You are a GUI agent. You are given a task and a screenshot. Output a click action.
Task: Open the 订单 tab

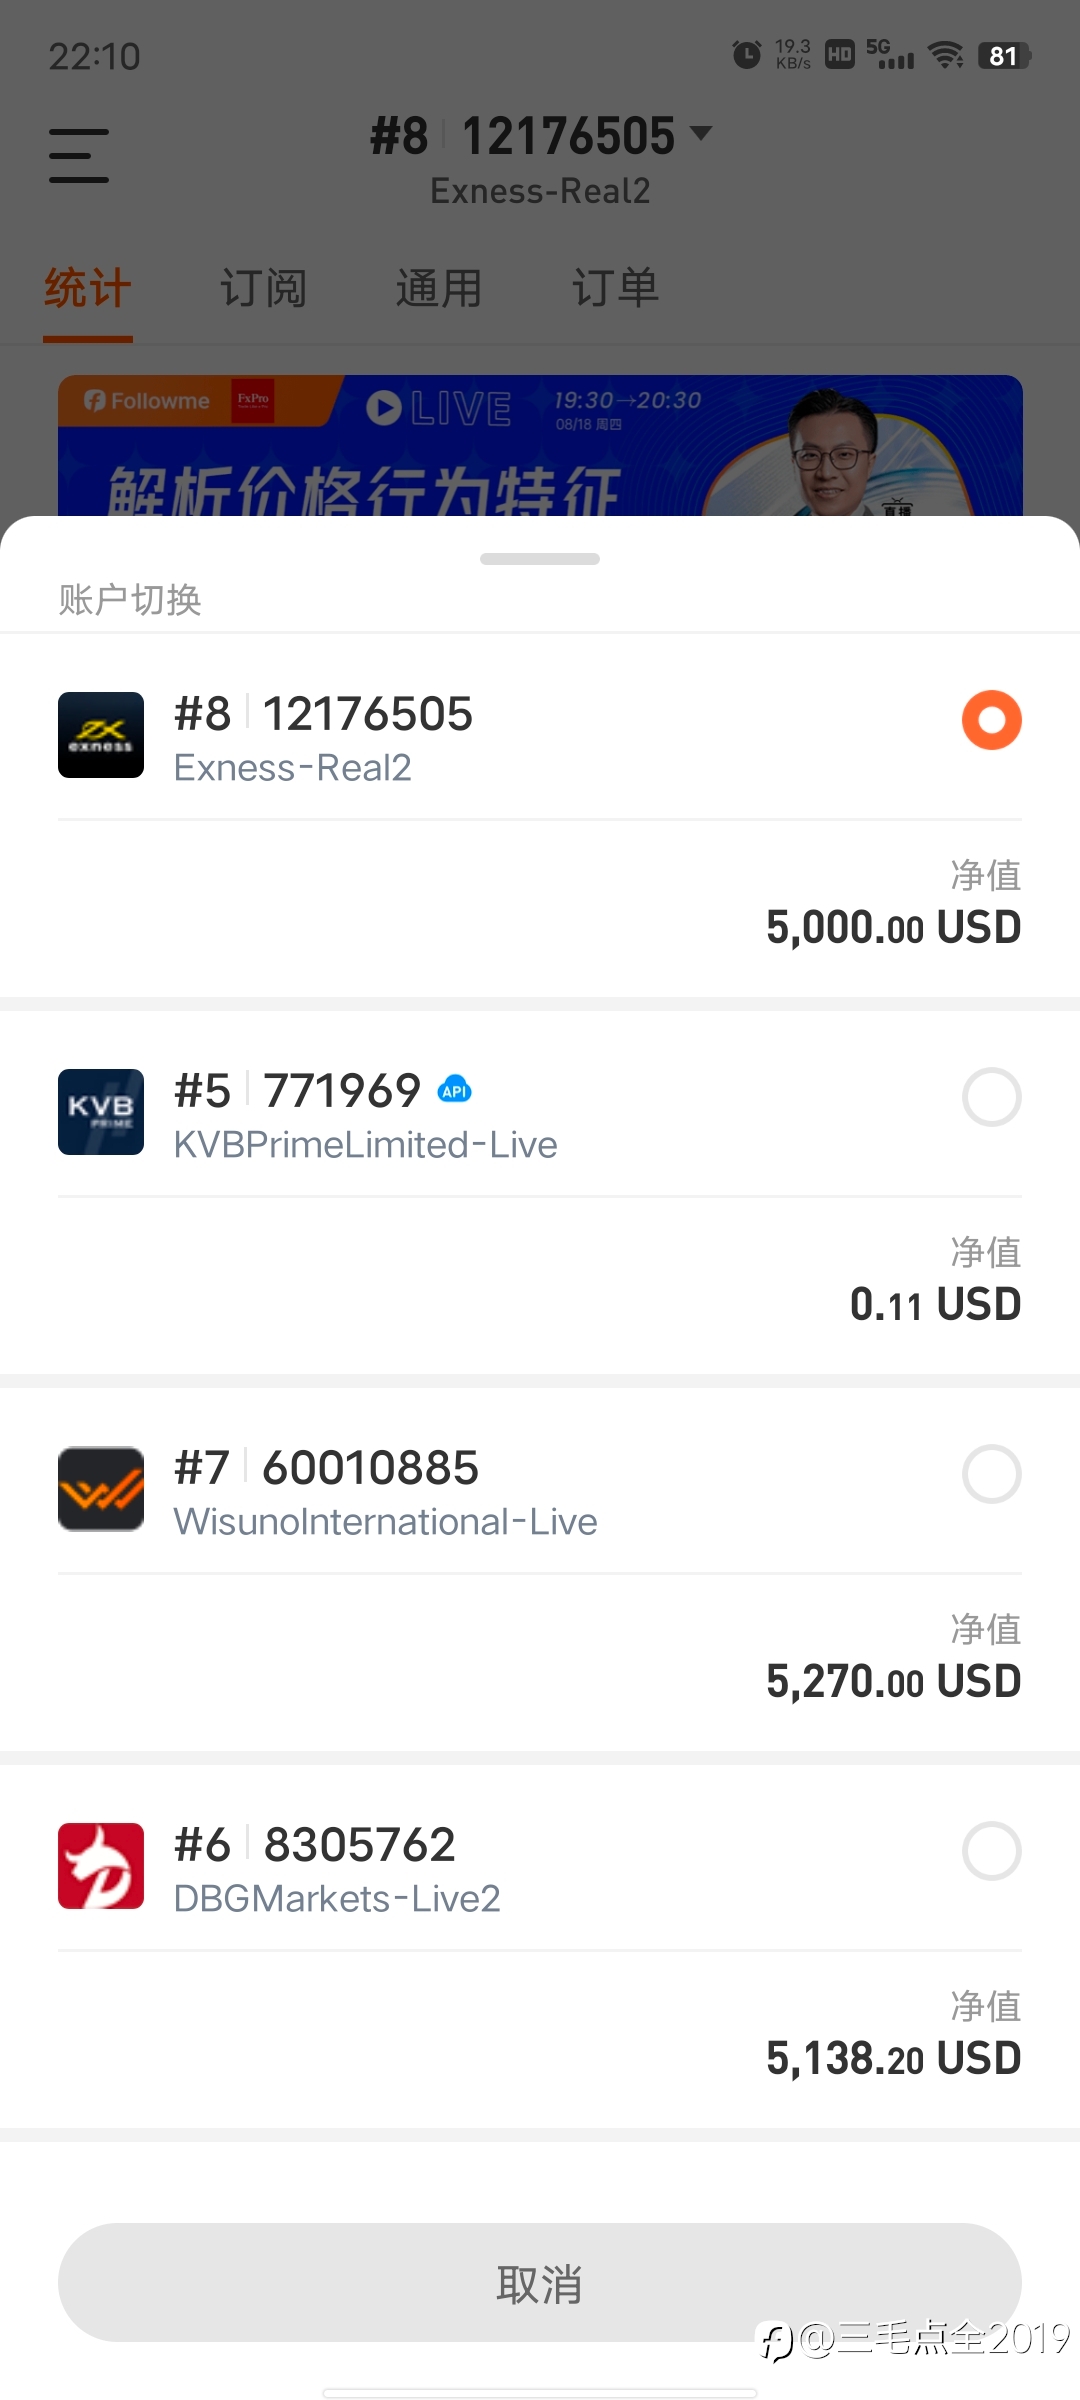[616, 289]
